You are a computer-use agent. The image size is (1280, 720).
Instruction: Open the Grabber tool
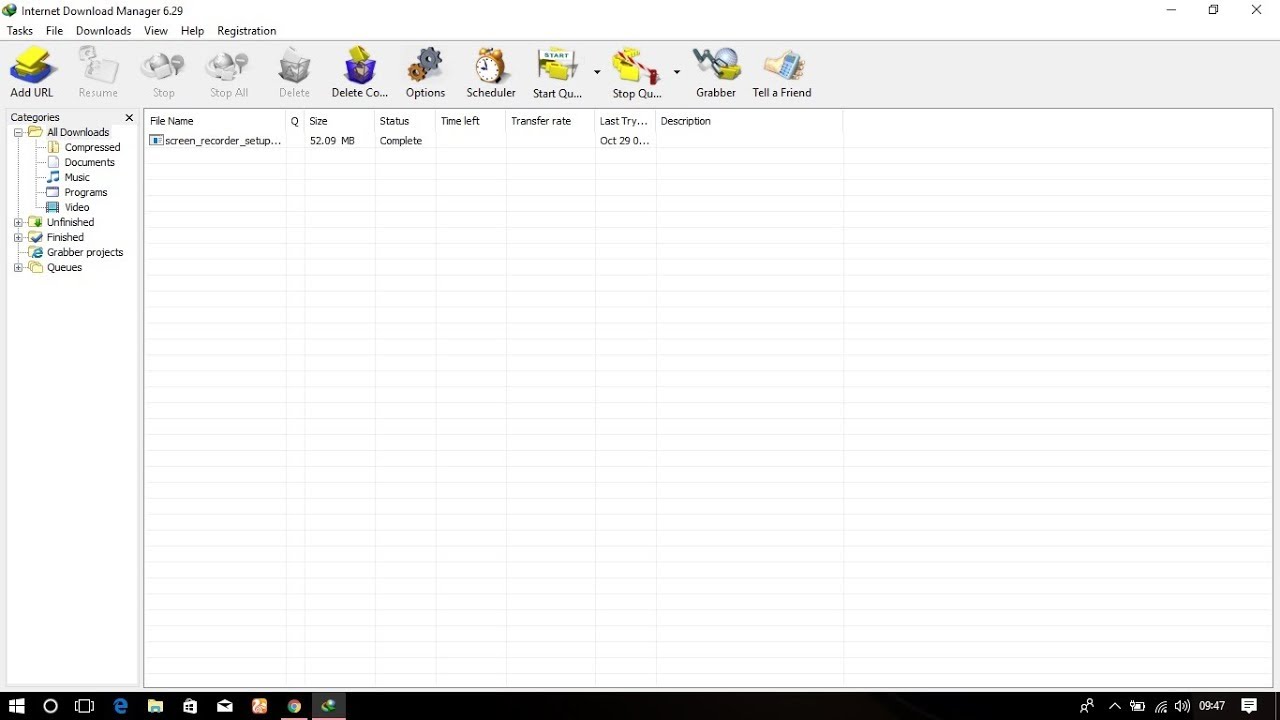(x=716, y=72)
